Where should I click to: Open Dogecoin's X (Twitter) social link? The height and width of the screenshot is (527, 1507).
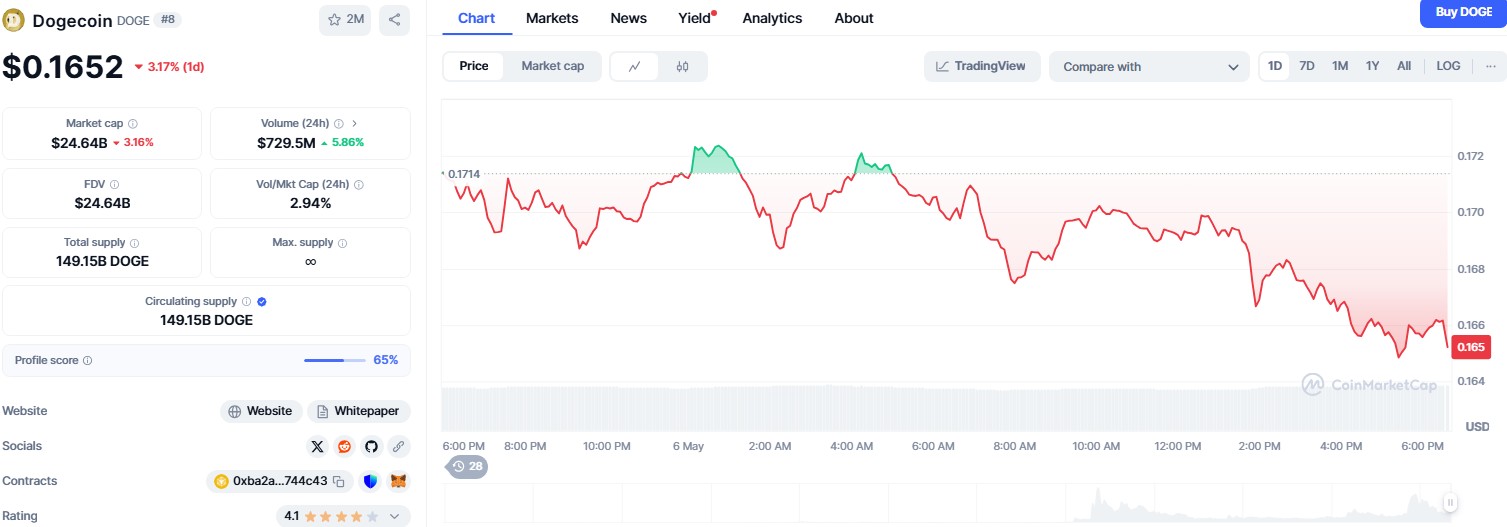[x=318, y=446]
